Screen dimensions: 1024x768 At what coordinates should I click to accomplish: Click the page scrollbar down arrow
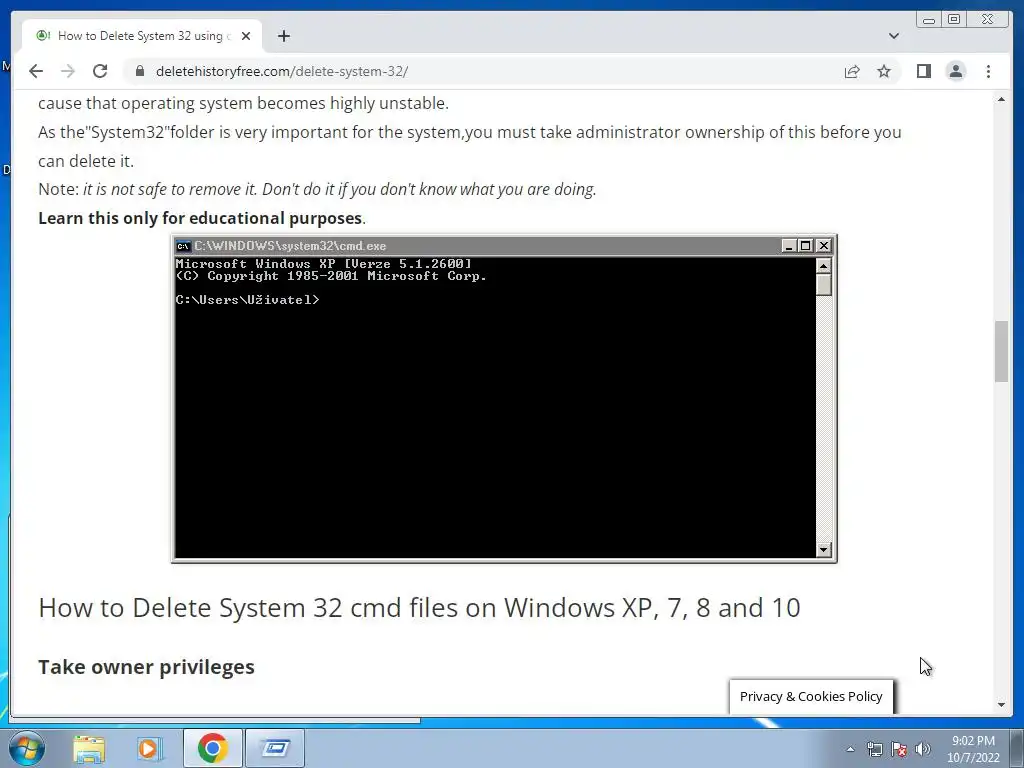(1001, 705)
